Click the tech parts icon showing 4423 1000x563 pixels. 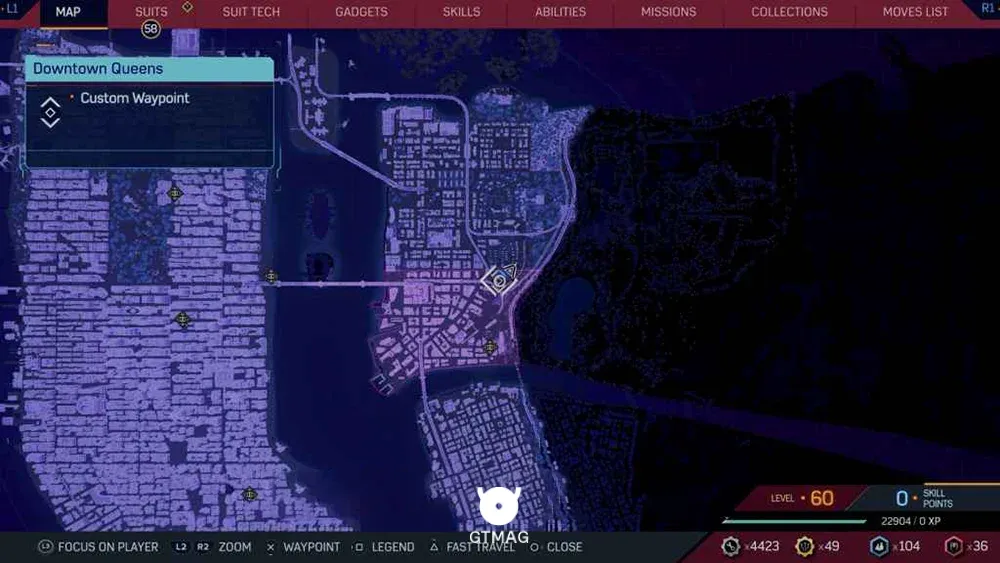pyautogui.click(x=731, y=546)
